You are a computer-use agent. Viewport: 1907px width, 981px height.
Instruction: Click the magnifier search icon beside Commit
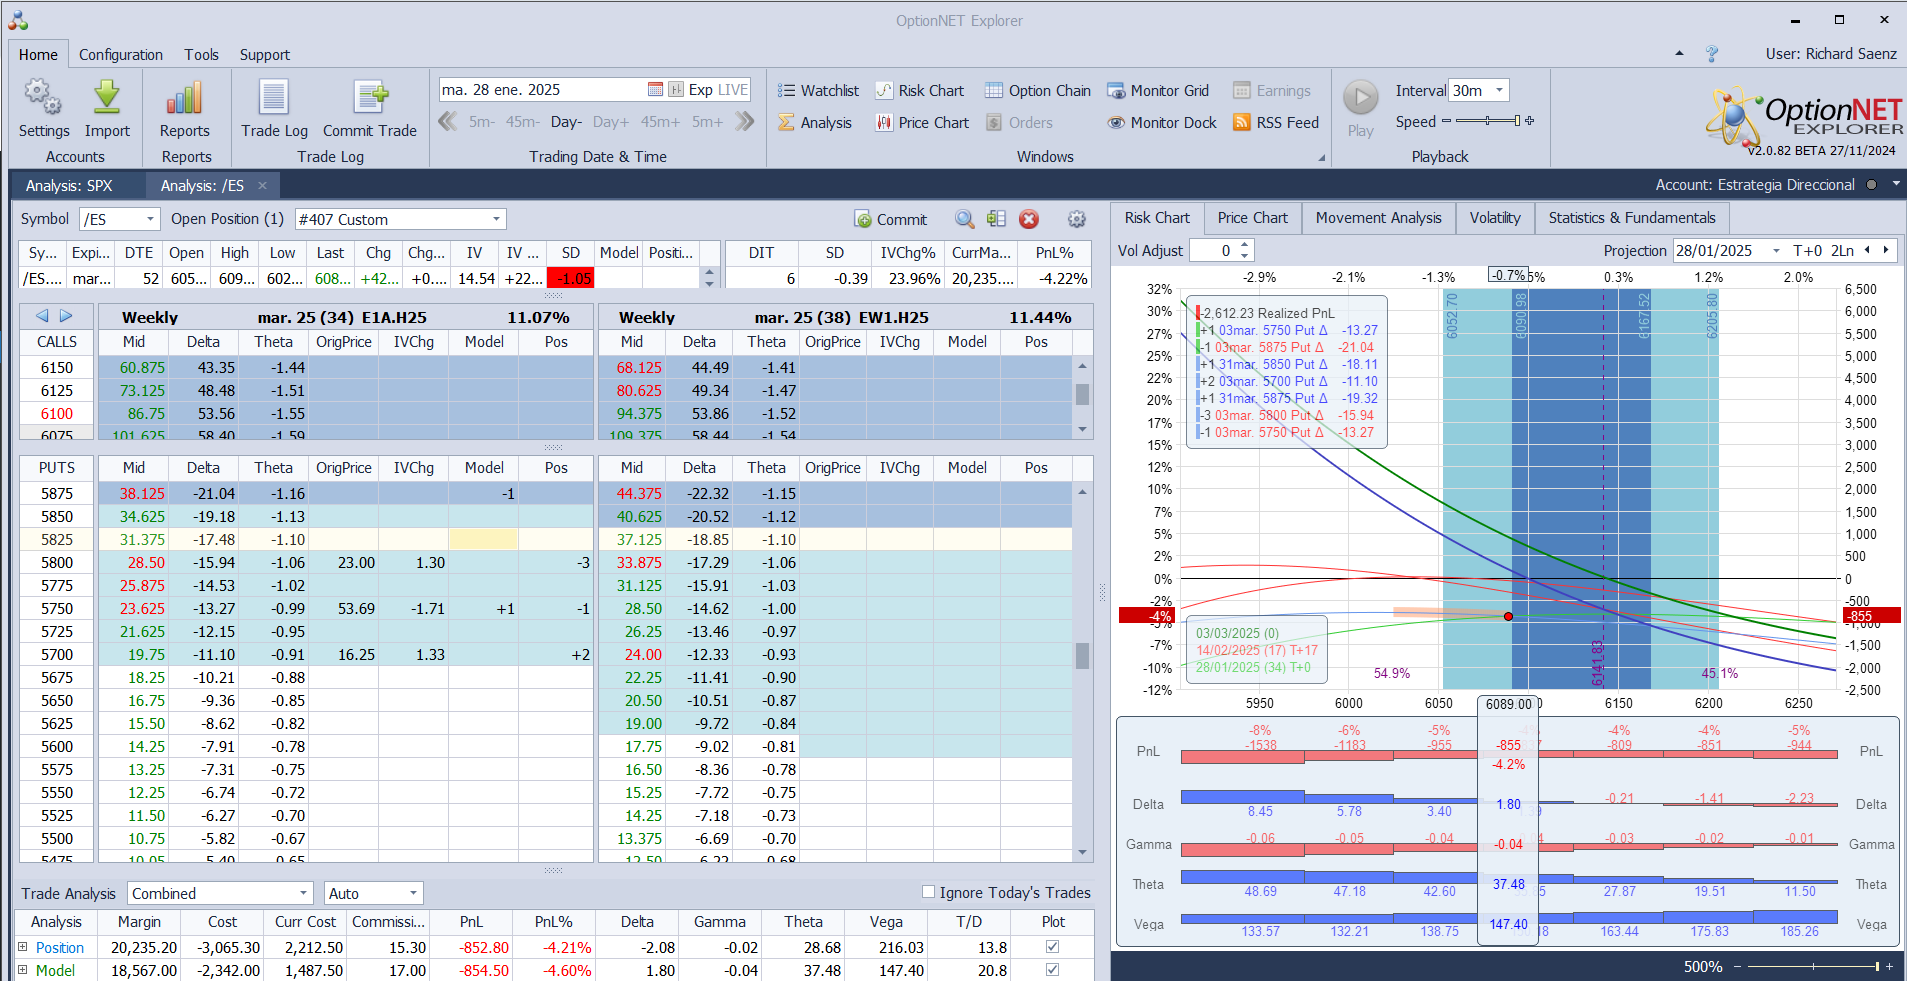click(x=964, y=219)
